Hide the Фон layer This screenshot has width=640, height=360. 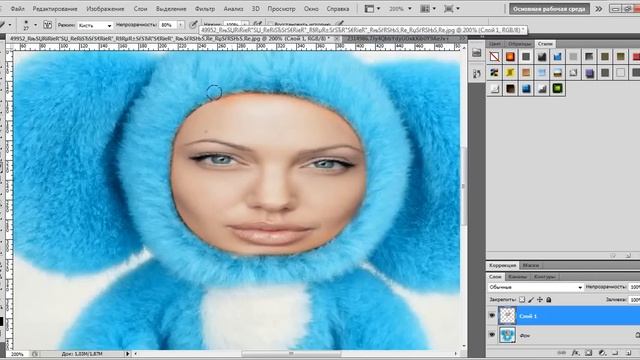[x=492, y=335]
